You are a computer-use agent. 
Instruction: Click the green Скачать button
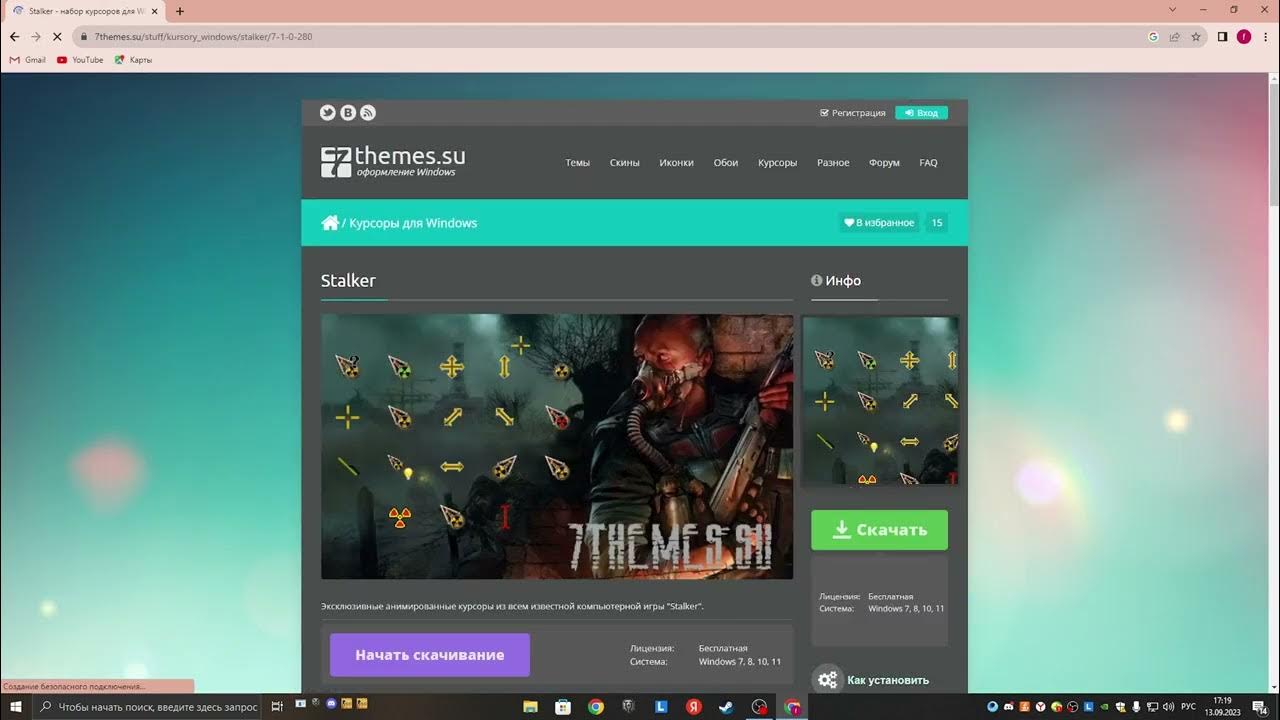[879, 530]
